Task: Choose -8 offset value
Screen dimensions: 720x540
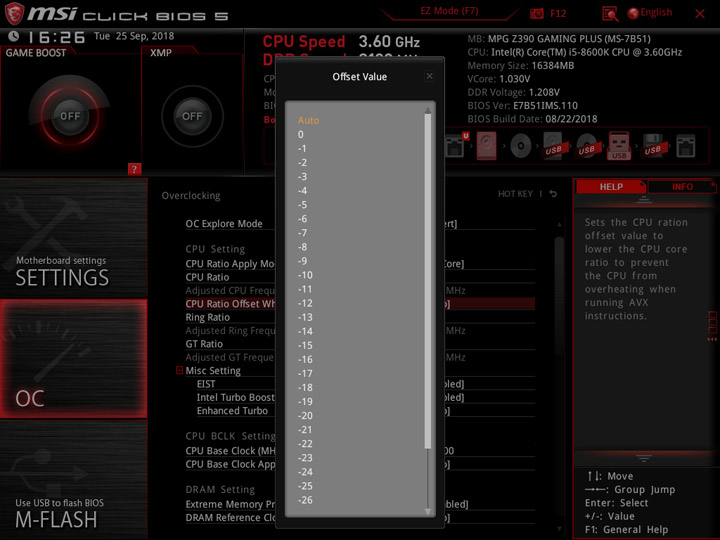Action: tap(302, 247)
